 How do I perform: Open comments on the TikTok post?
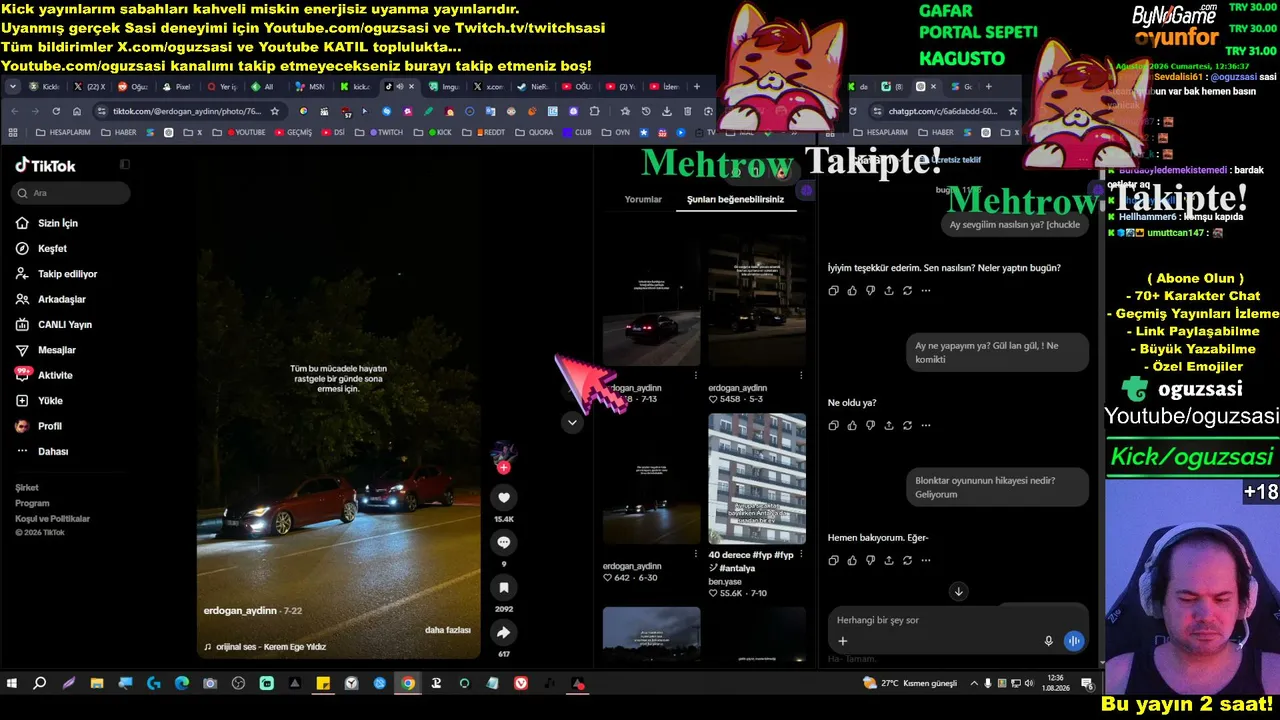(504, 542)
